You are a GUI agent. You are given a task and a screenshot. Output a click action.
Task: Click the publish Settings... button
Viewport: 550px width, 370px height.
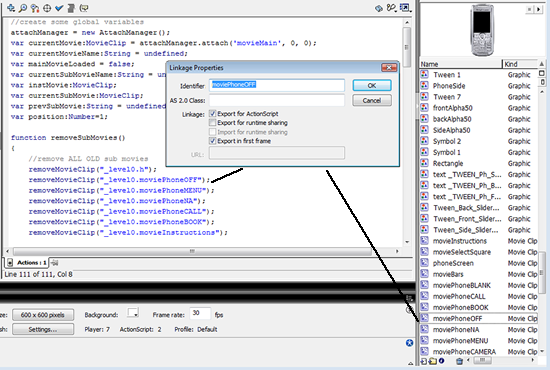pos(43,329)
